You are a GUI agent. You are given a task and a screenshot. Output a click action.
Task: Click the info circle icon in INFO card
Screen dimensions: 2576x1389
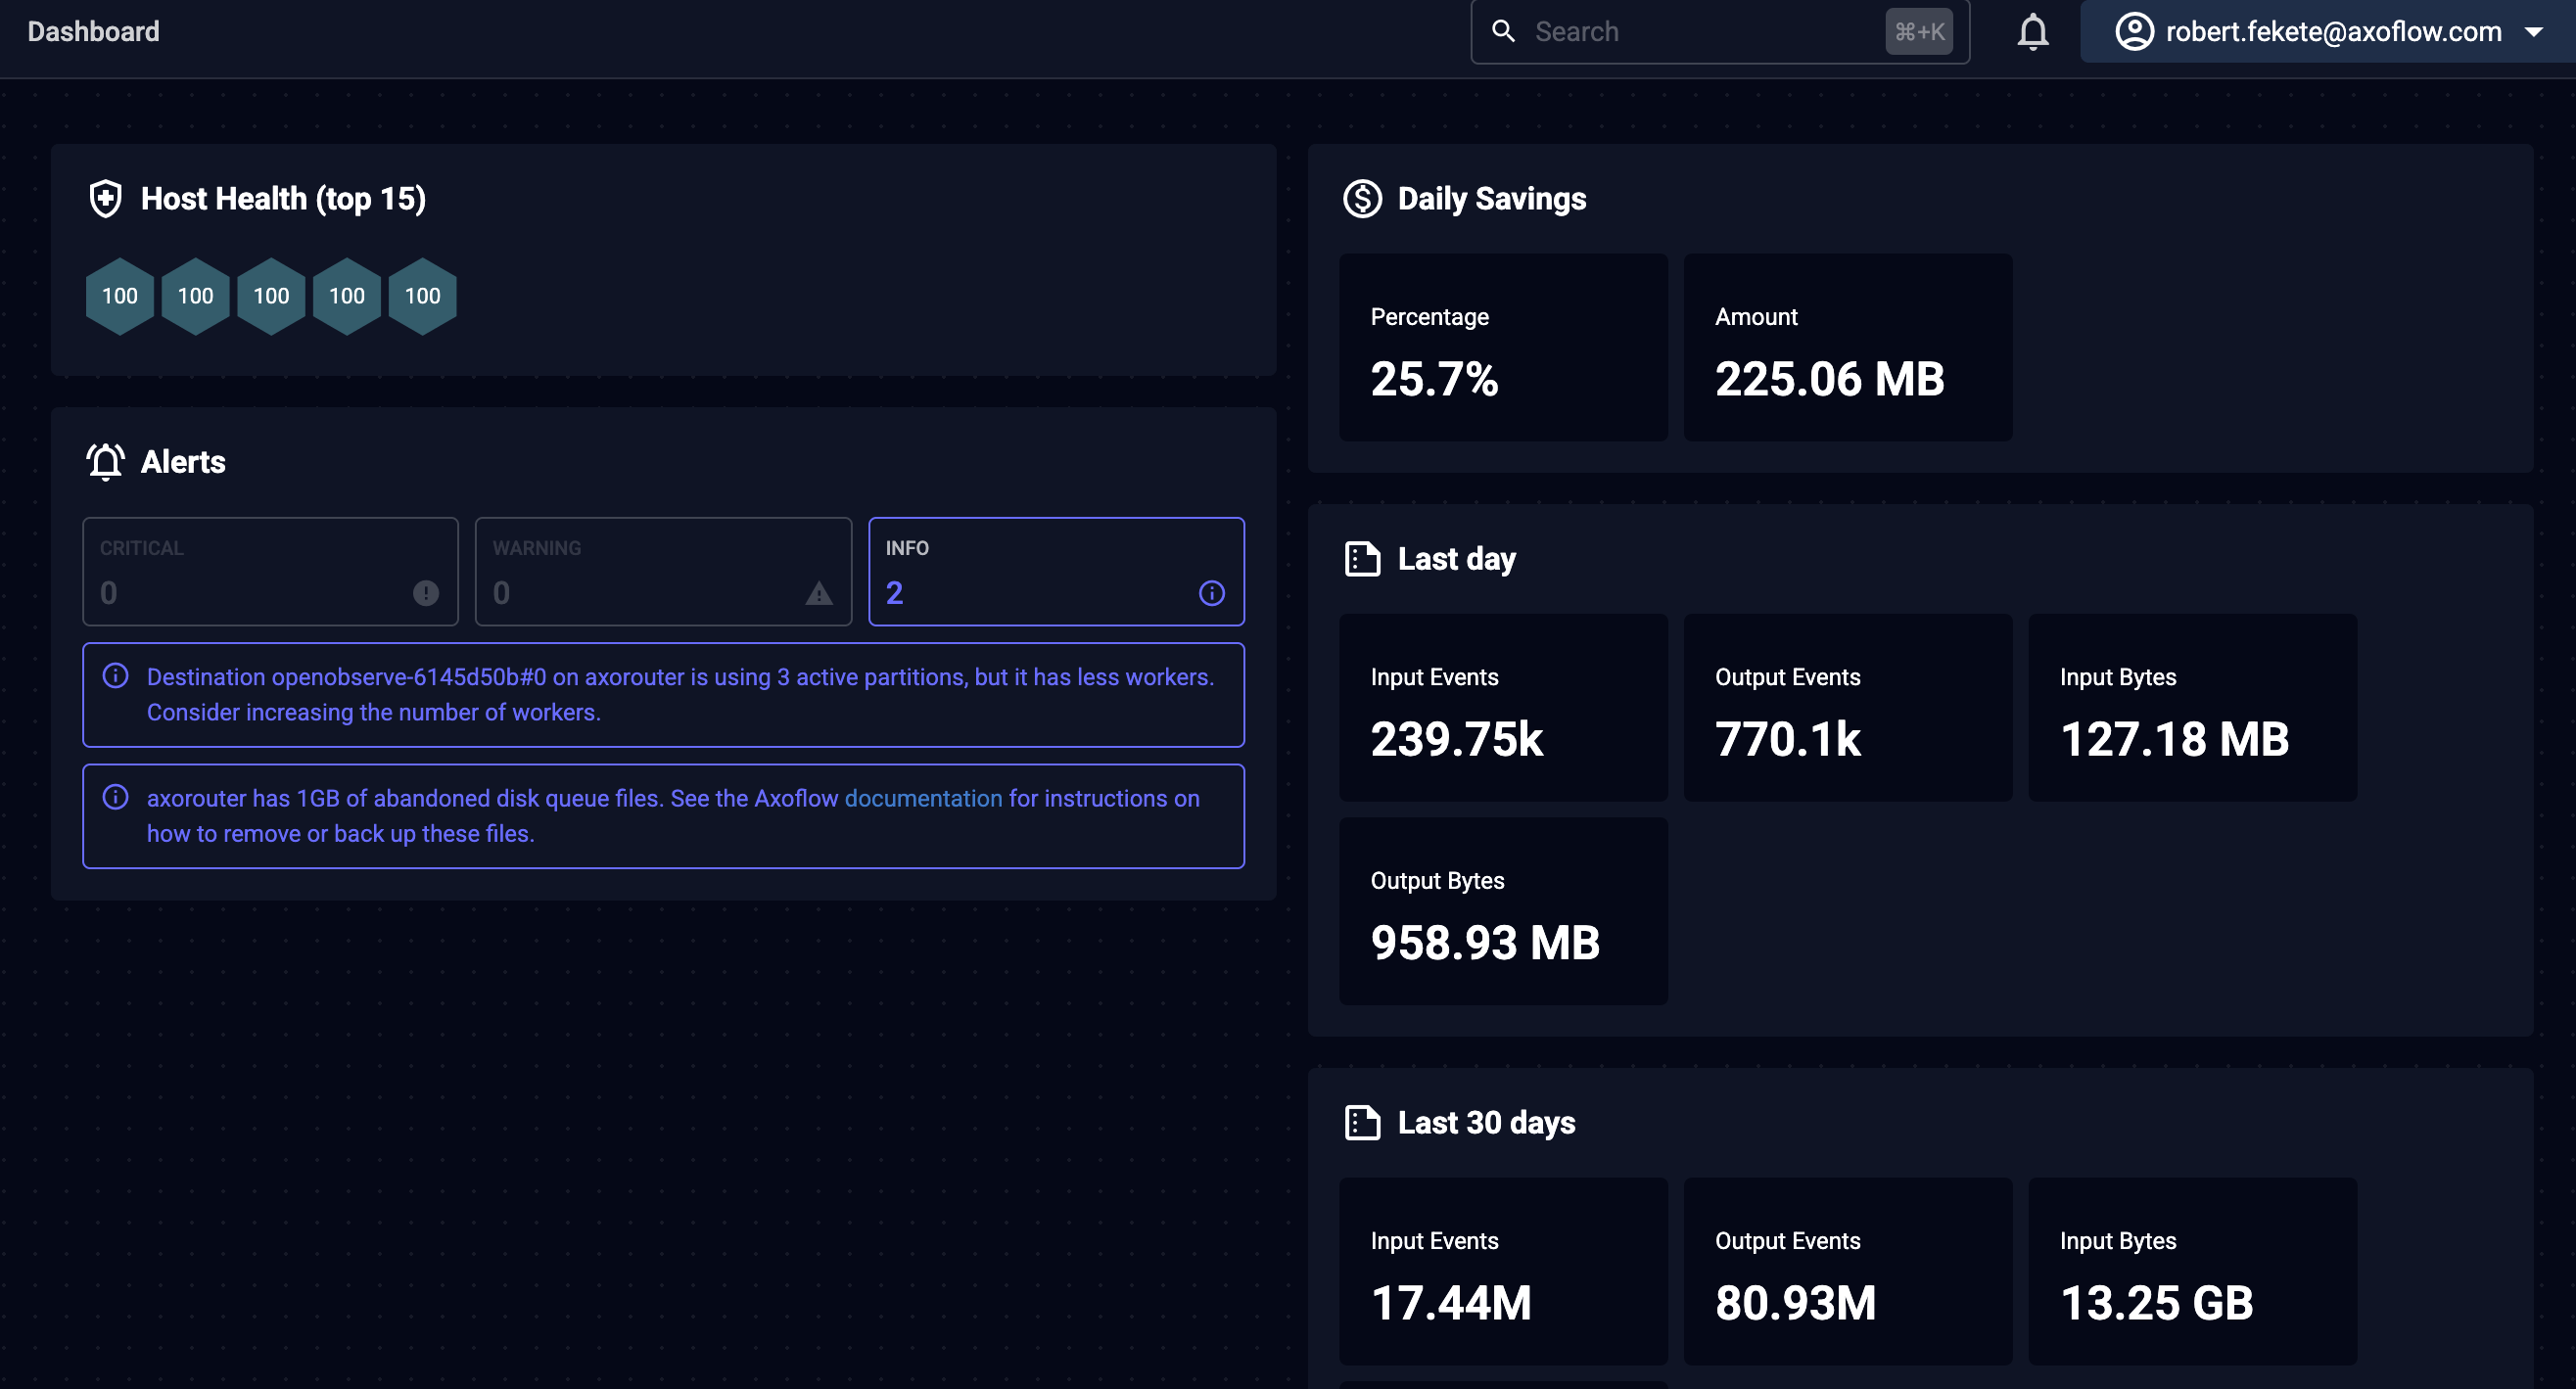[1212, 593]
